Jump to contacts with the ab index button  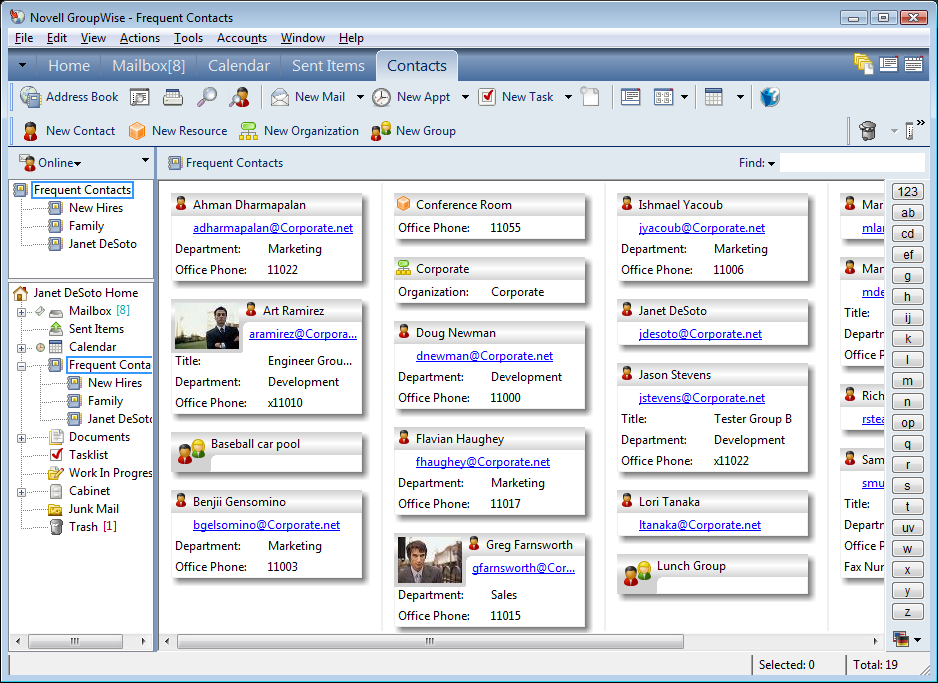[907, 212]
